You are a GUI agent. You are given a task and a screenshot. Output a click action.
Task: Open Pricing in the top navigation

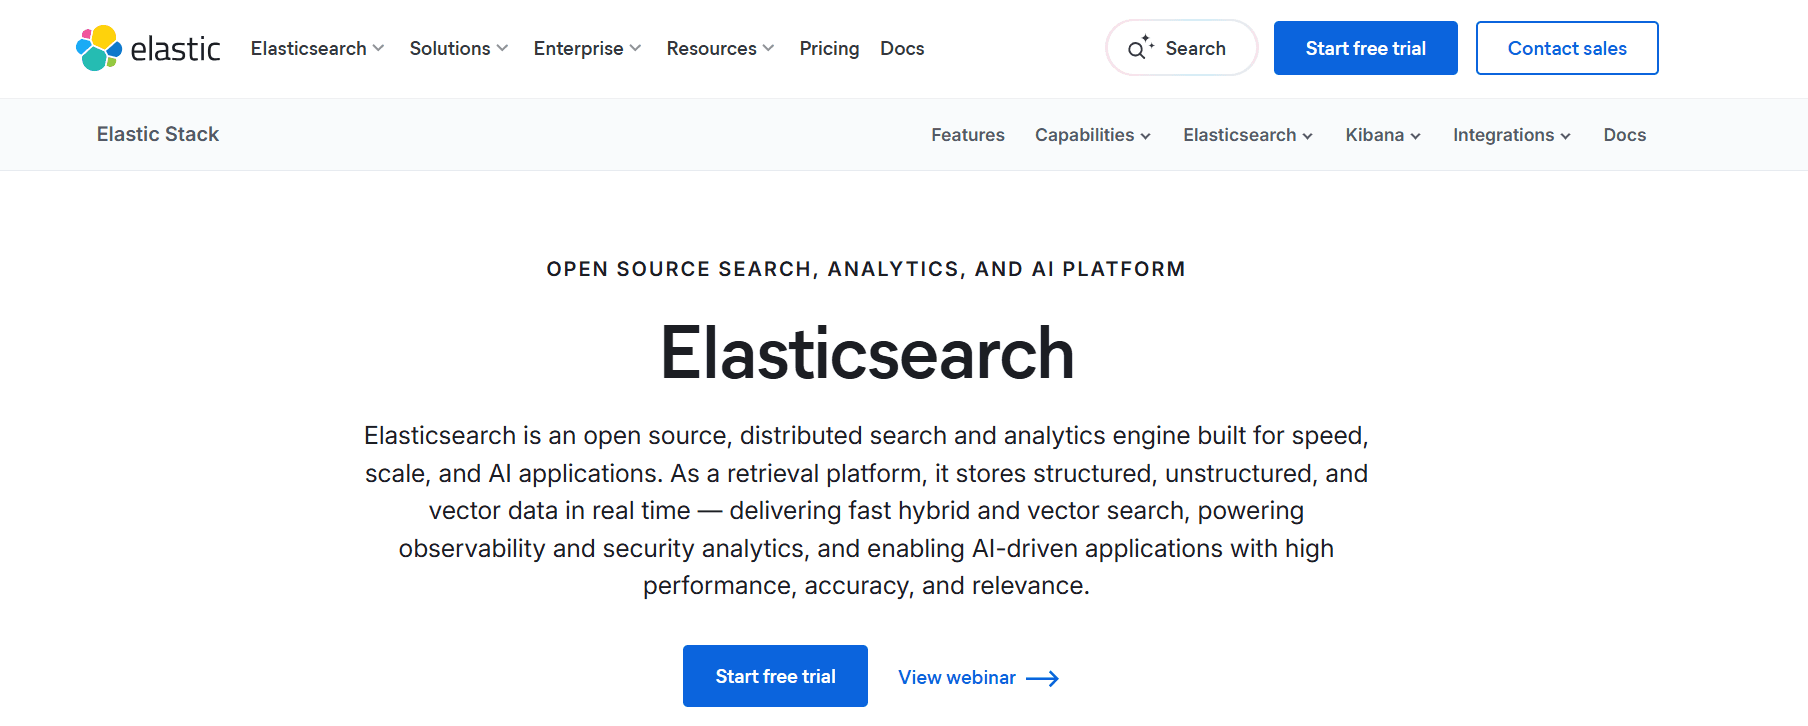(x=829, y=48)
